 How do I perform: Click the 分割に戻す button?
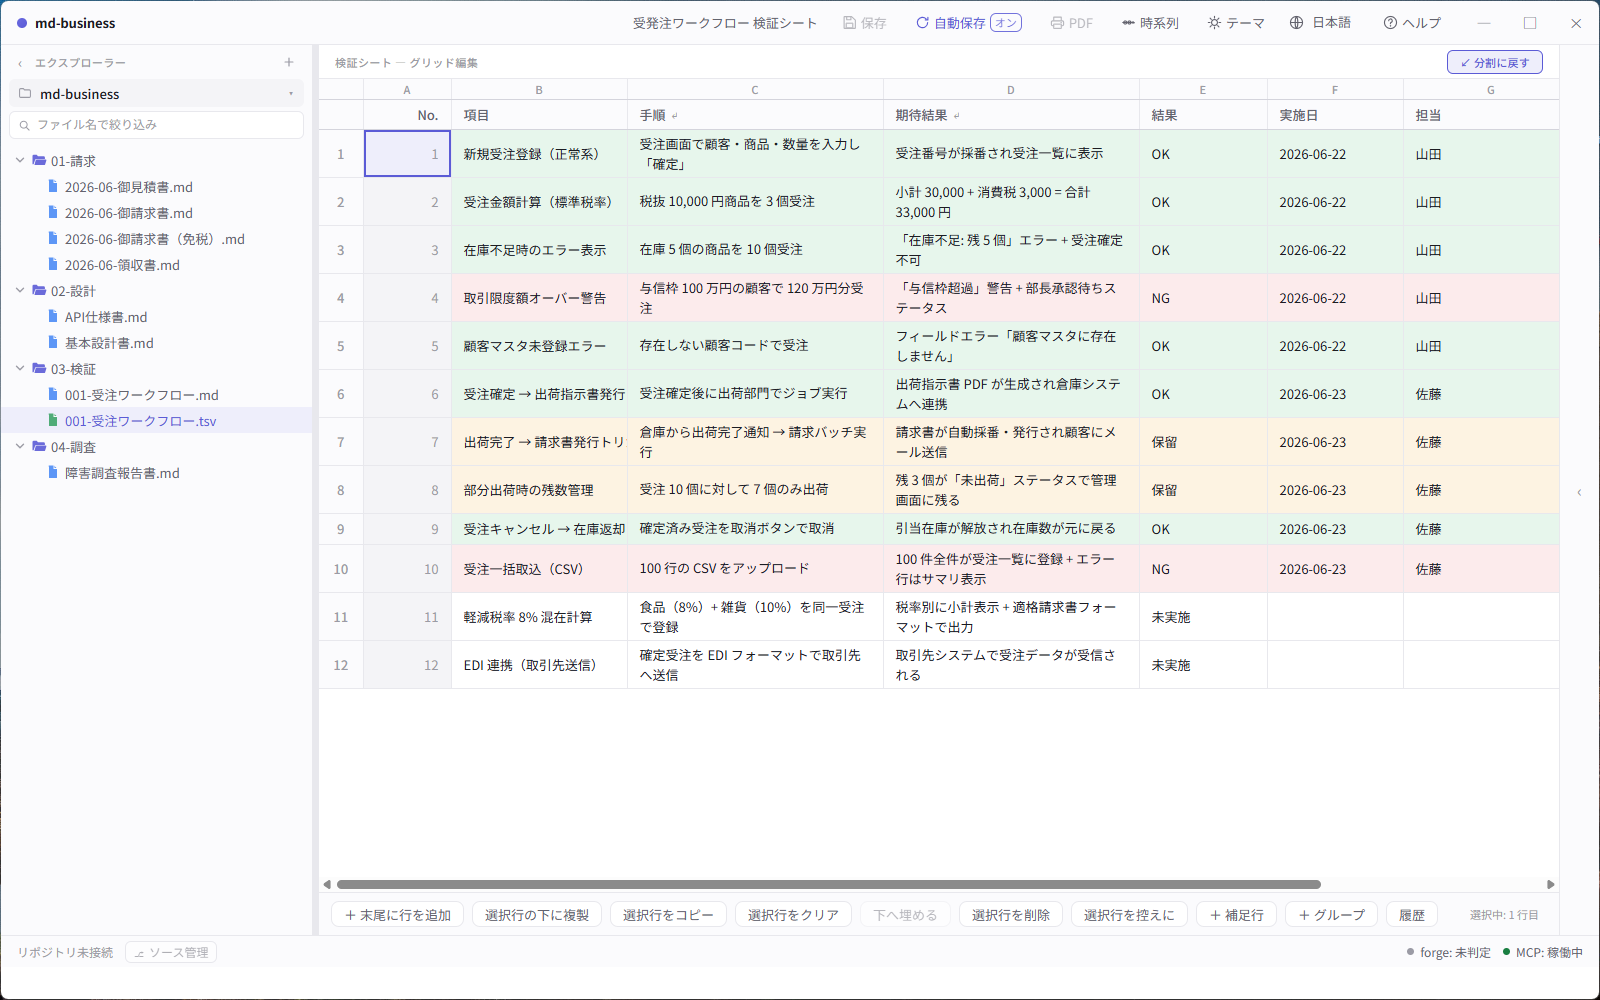click(1494, 62)
